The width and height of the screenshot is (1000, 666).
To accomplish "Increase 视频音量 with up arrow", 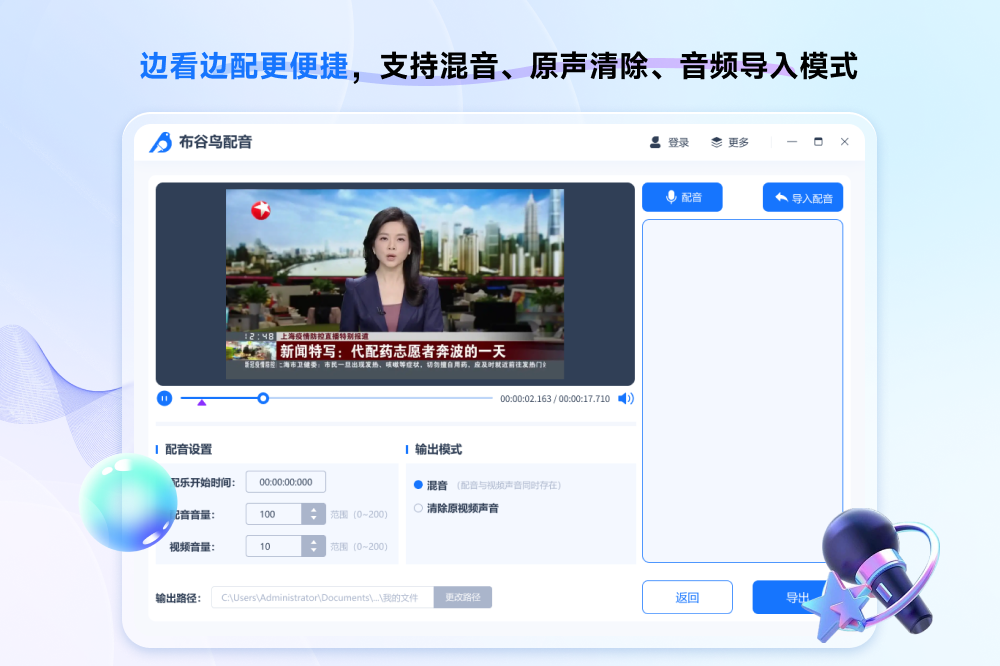I will pyautogui.click(x=315, y=541).
